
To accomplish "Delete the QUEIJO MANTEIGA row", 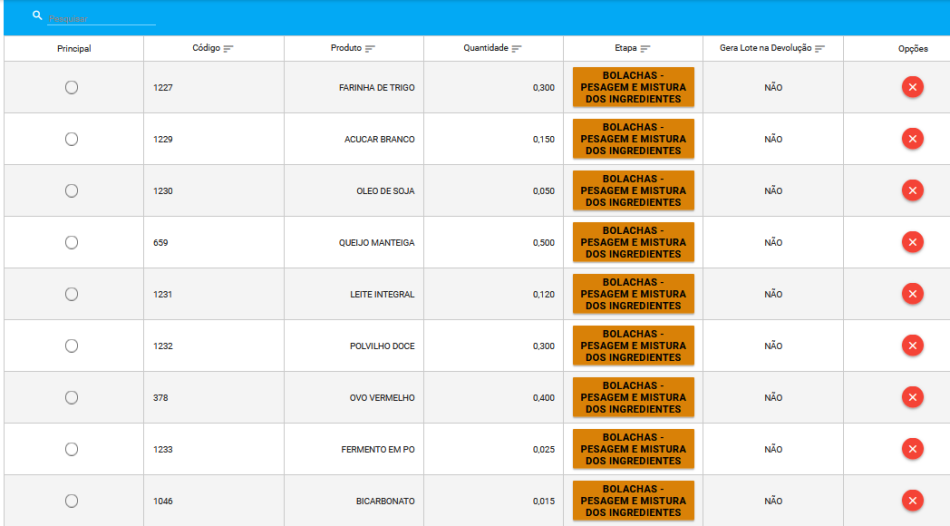I will pos(912,242).
